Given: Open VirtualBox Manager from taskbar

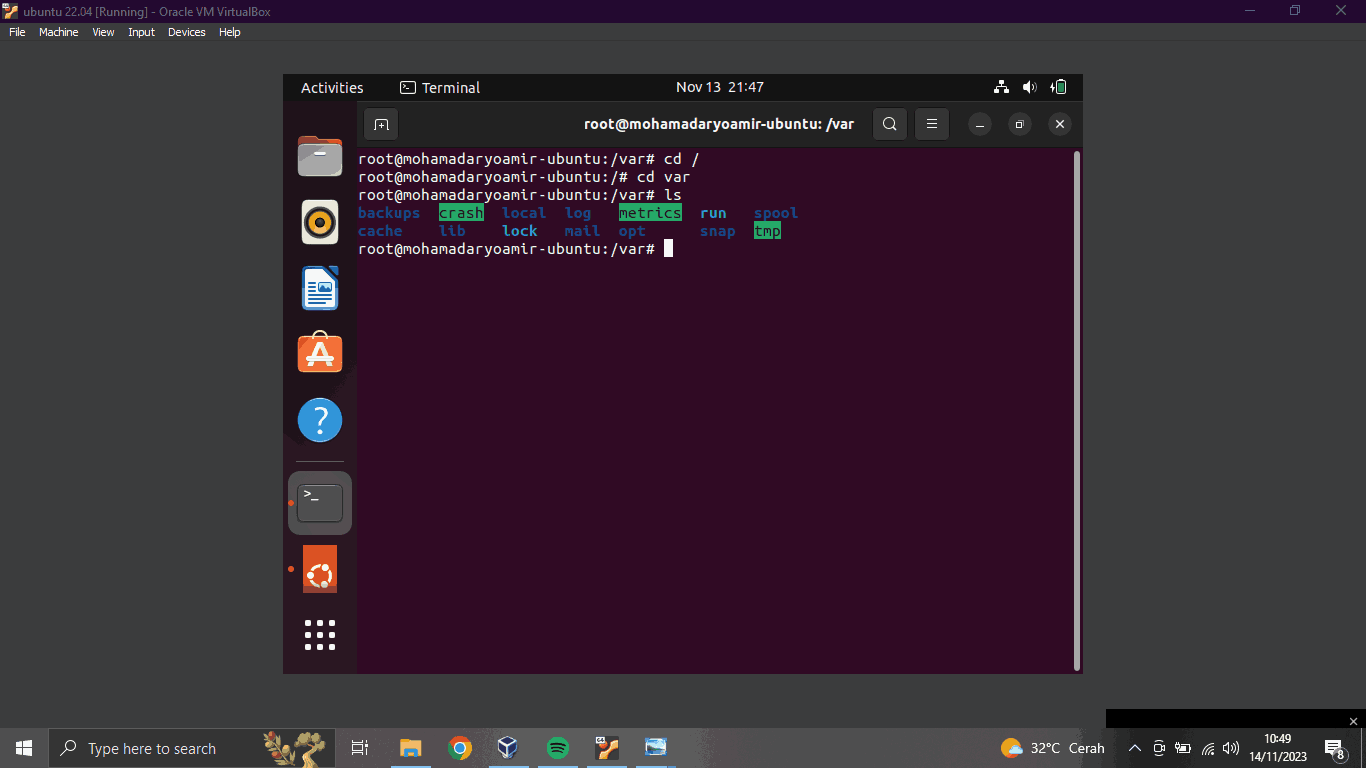Looking at the screenshot, I should (508, 748).
